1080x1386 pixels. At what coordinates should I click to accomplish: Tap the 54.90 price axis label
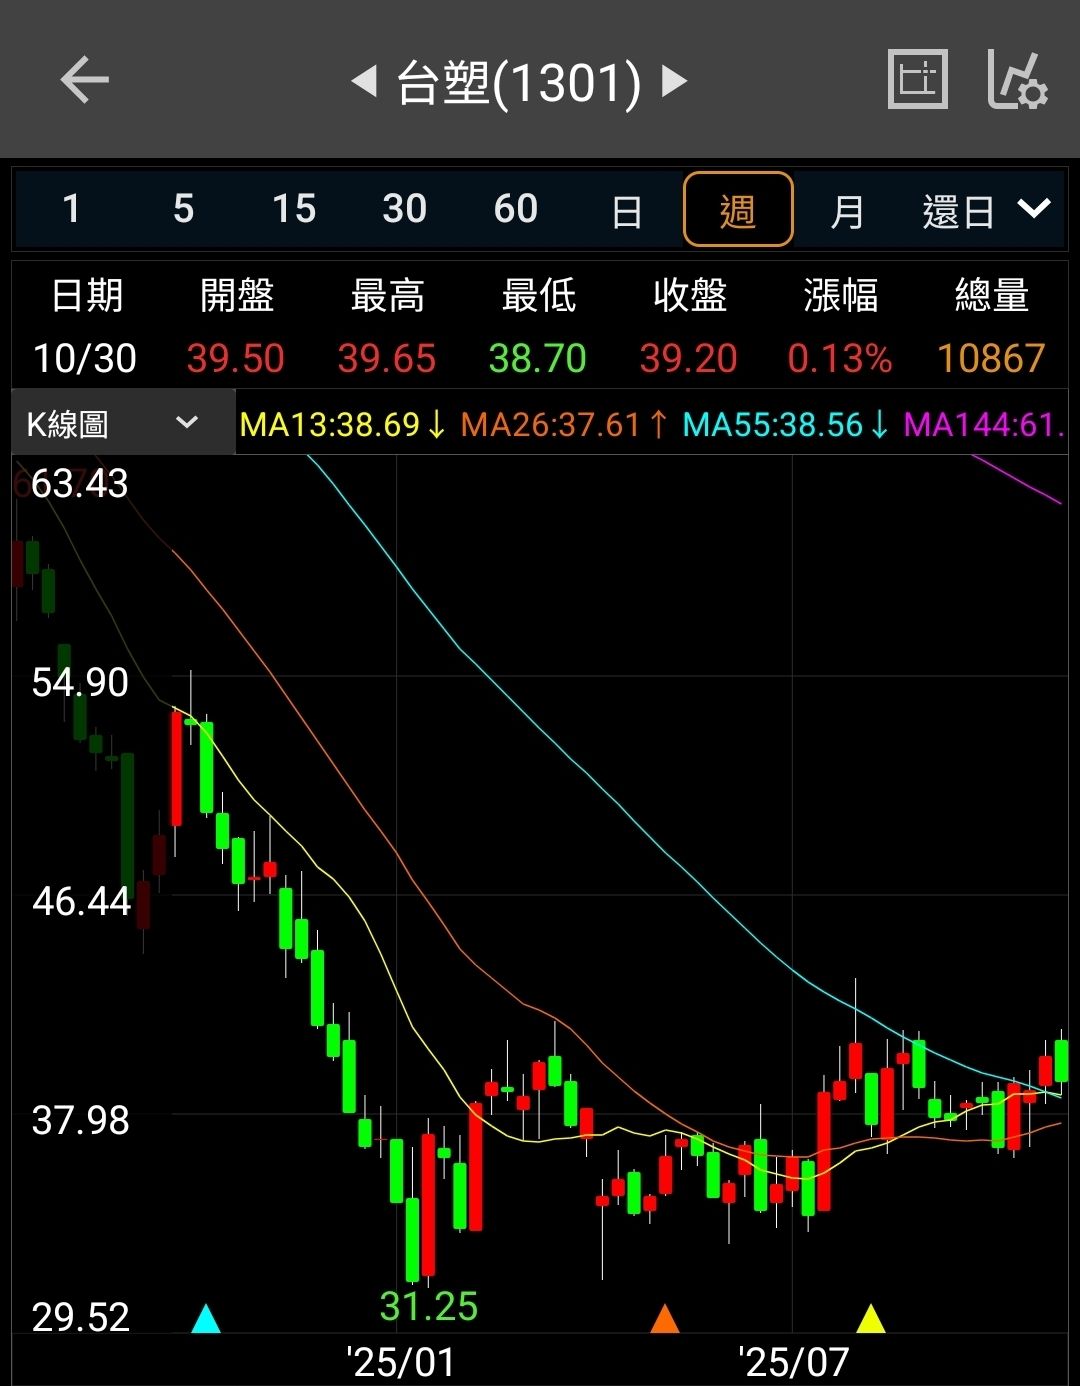(80, 683)
